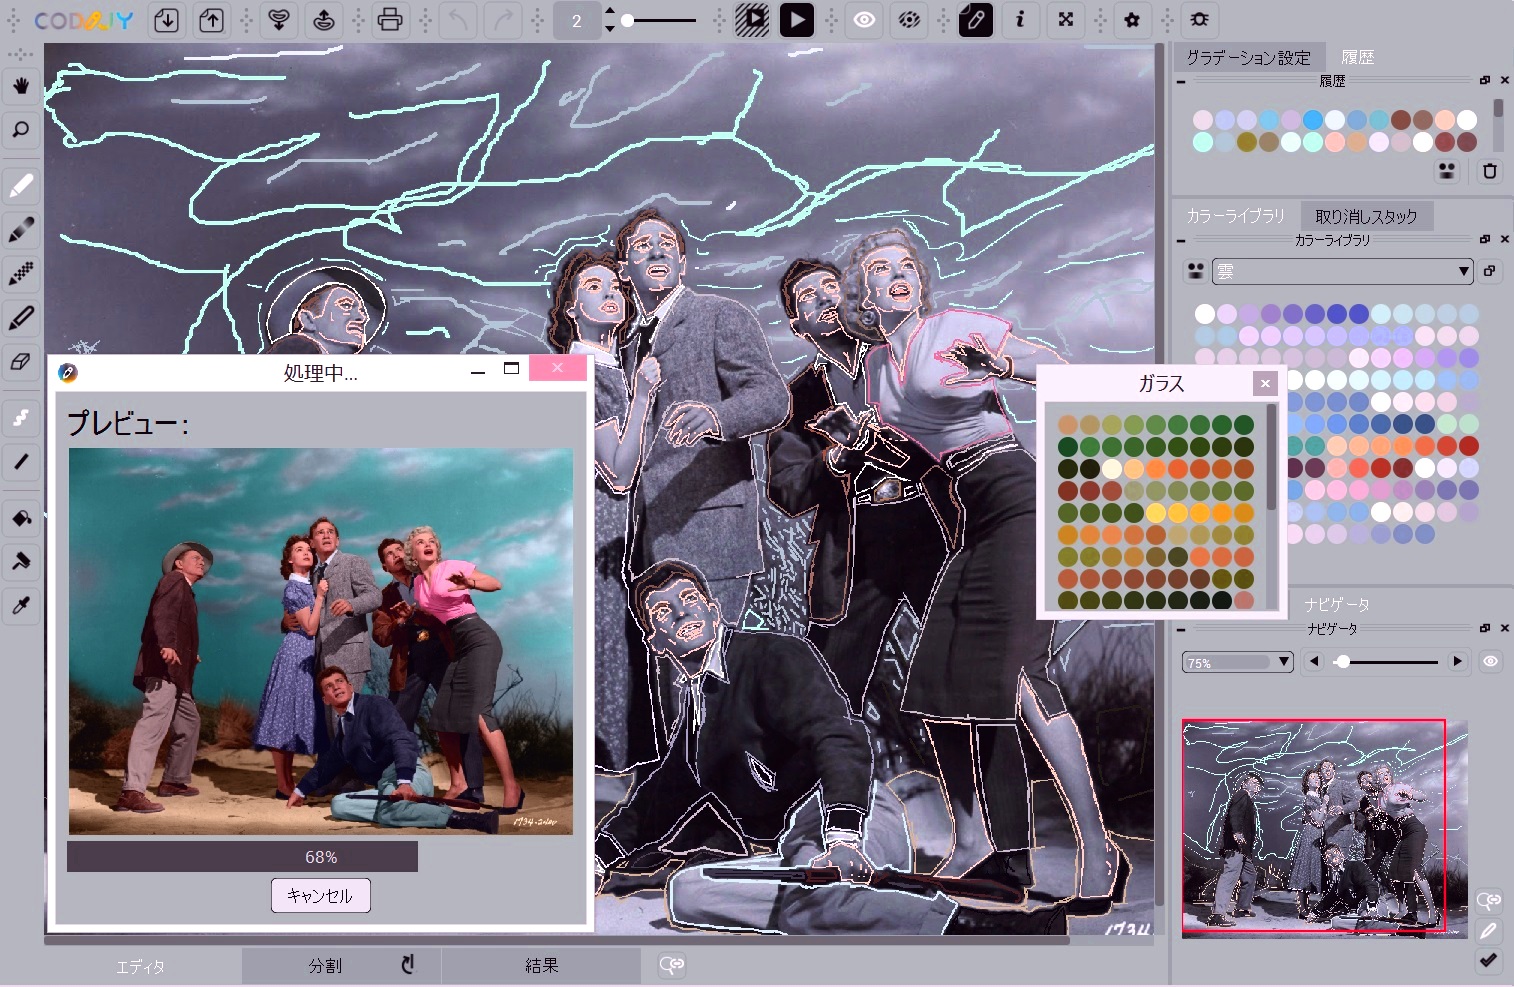Click the Undo arrow in toolbar

459,20
